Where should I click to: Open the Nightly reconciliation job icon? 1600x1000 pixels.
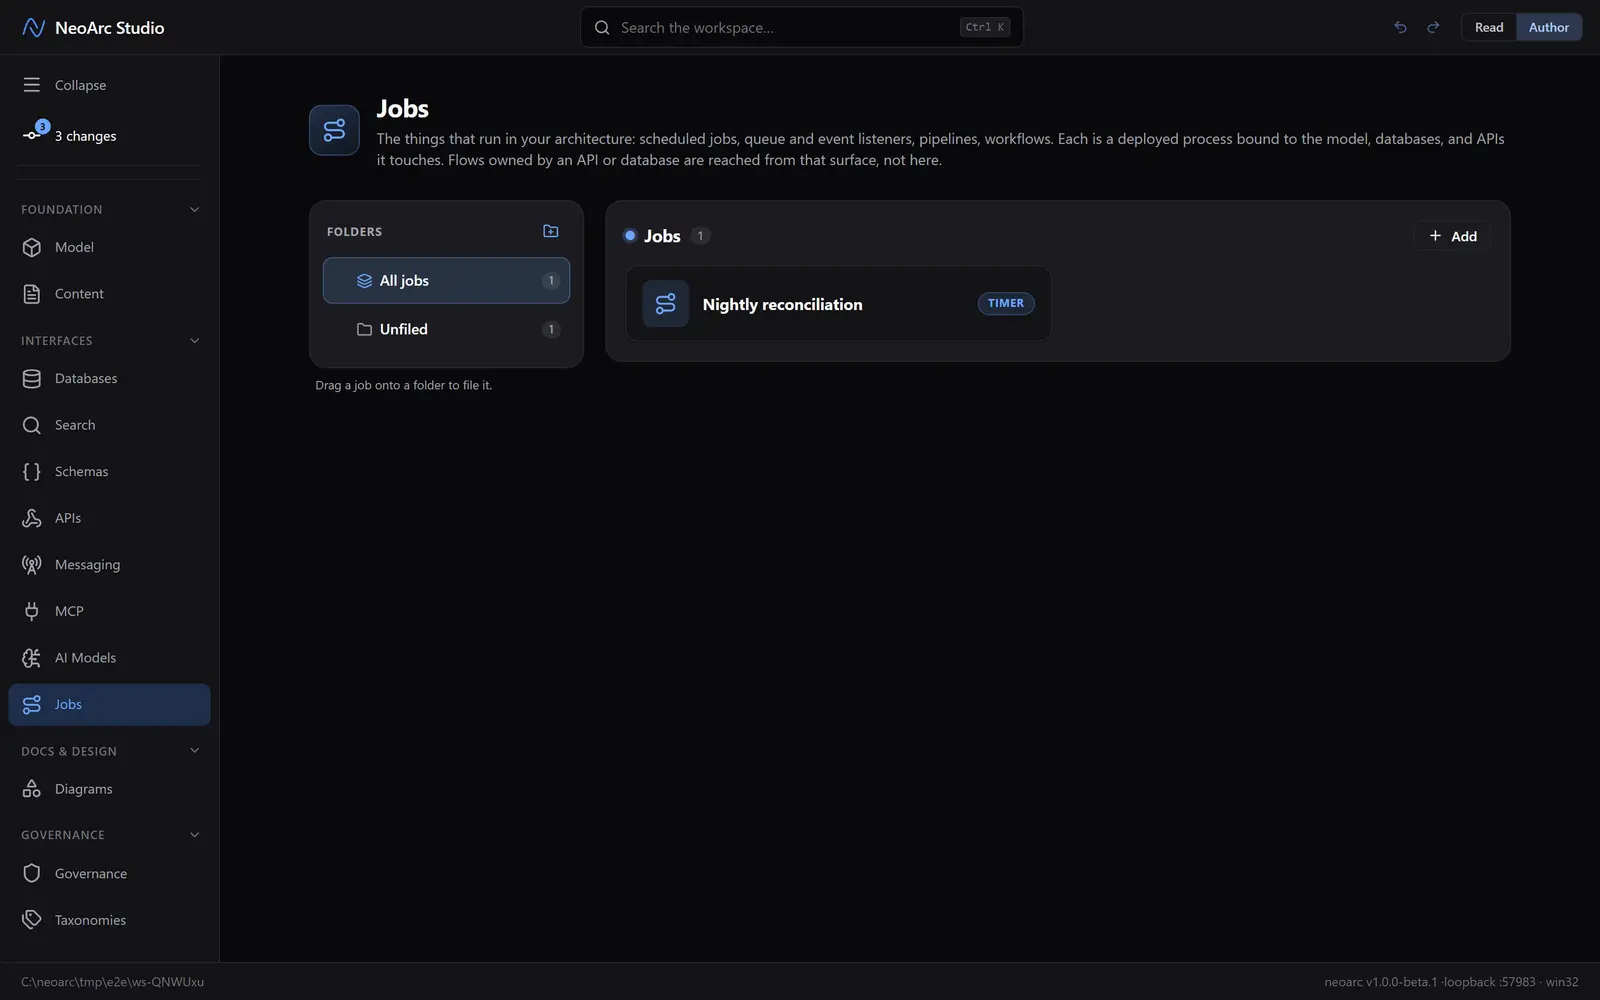tap(665, 304)
